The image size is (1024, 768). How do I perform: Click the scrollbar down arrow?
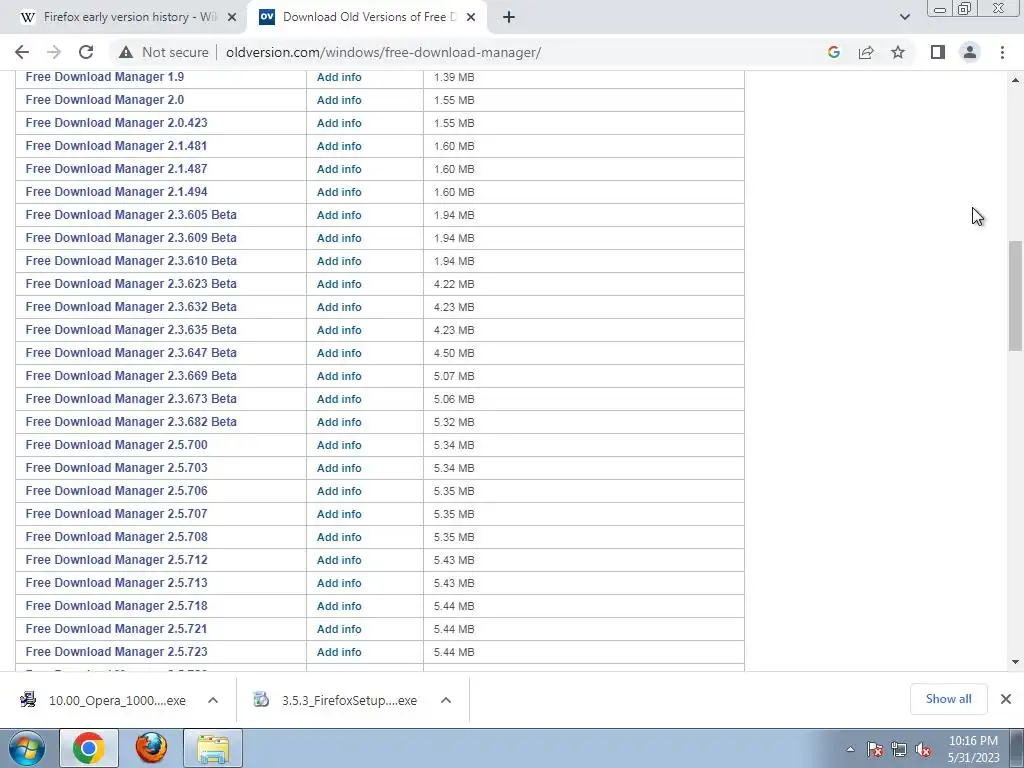[x=1015, y=662]
